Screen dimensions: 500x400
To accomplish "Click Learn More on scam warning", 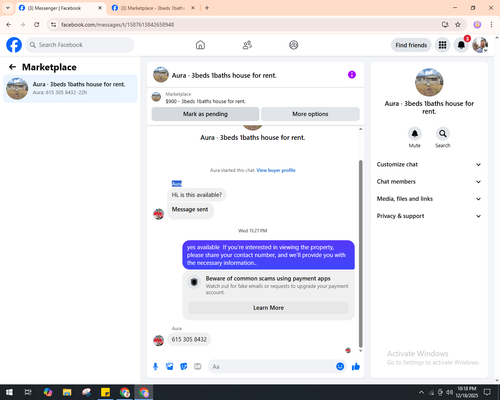I will [x=268, y=308].
